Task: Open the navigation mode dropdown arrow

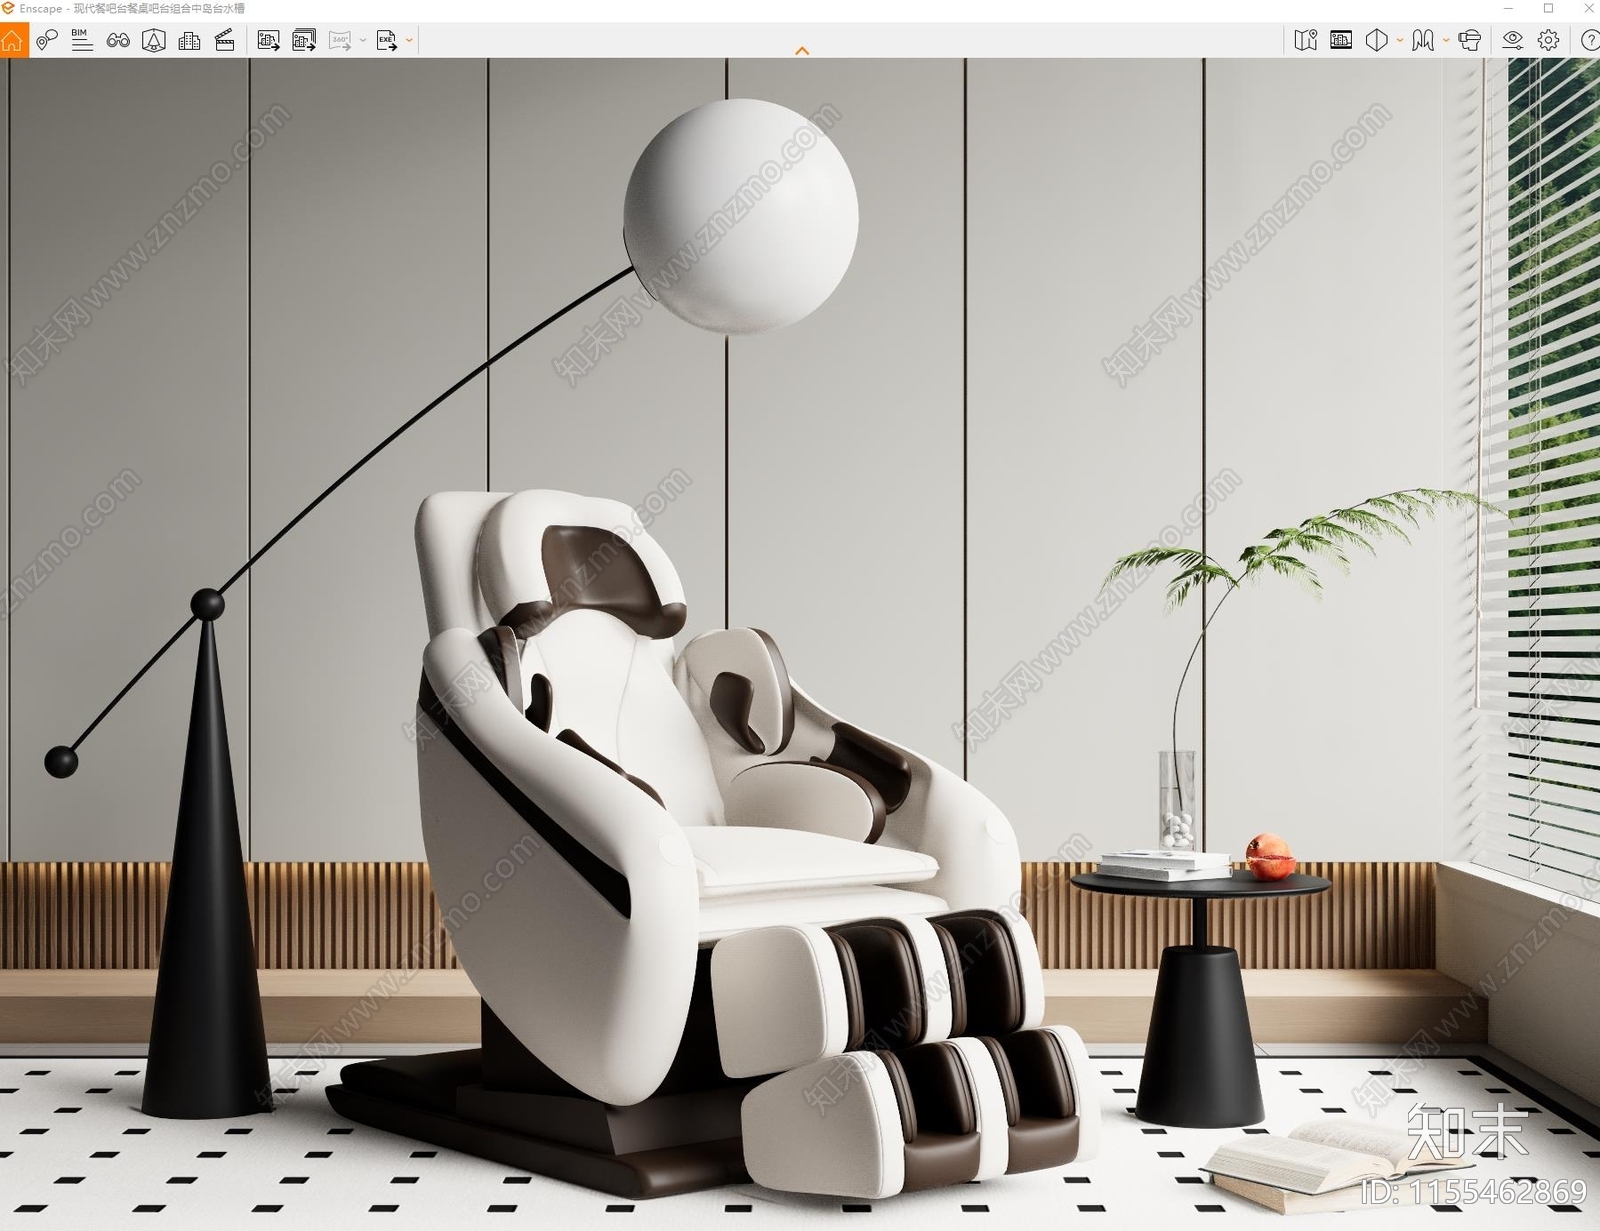Action: 1446,41
